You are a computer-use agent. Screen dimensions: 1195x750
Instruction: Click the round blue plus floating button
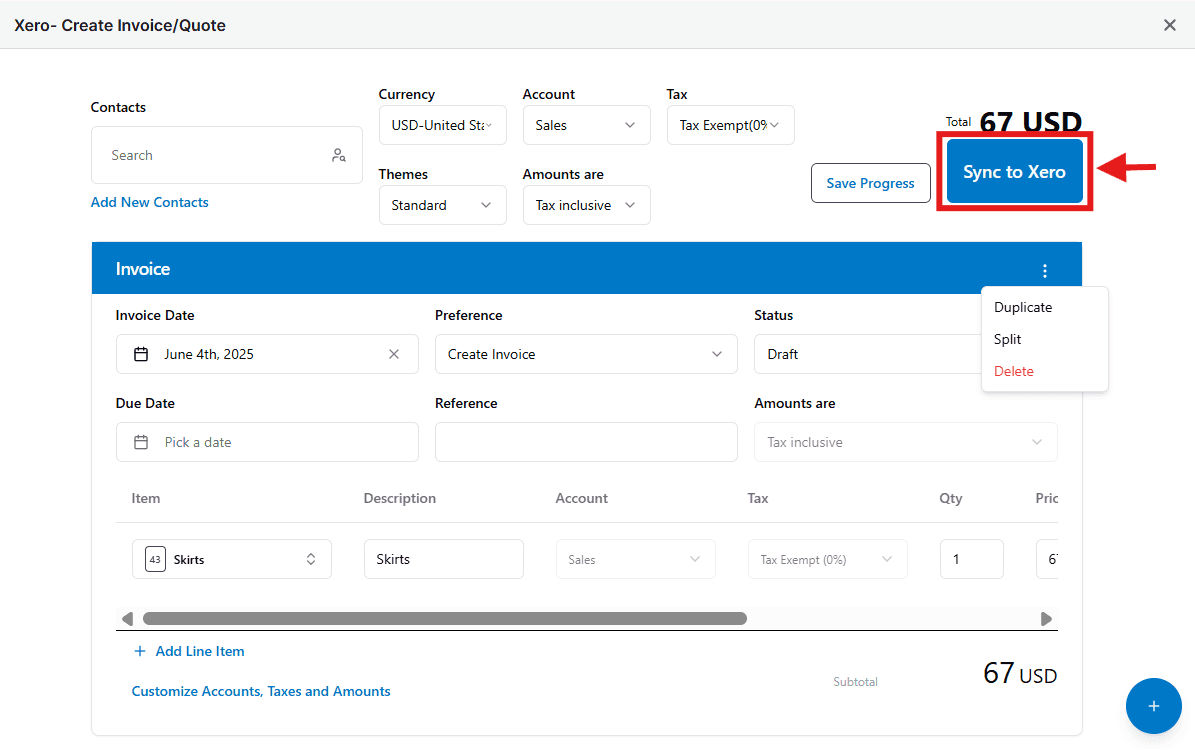pos(1153,707)
